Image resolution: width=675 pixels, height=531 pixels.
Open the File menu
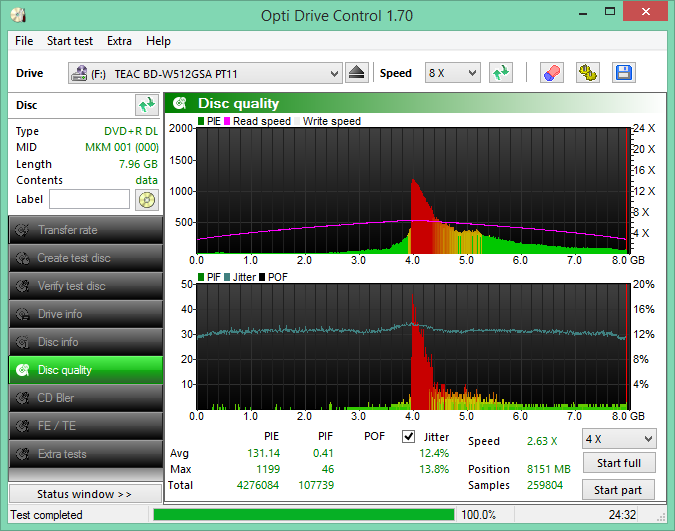(24, 41)
